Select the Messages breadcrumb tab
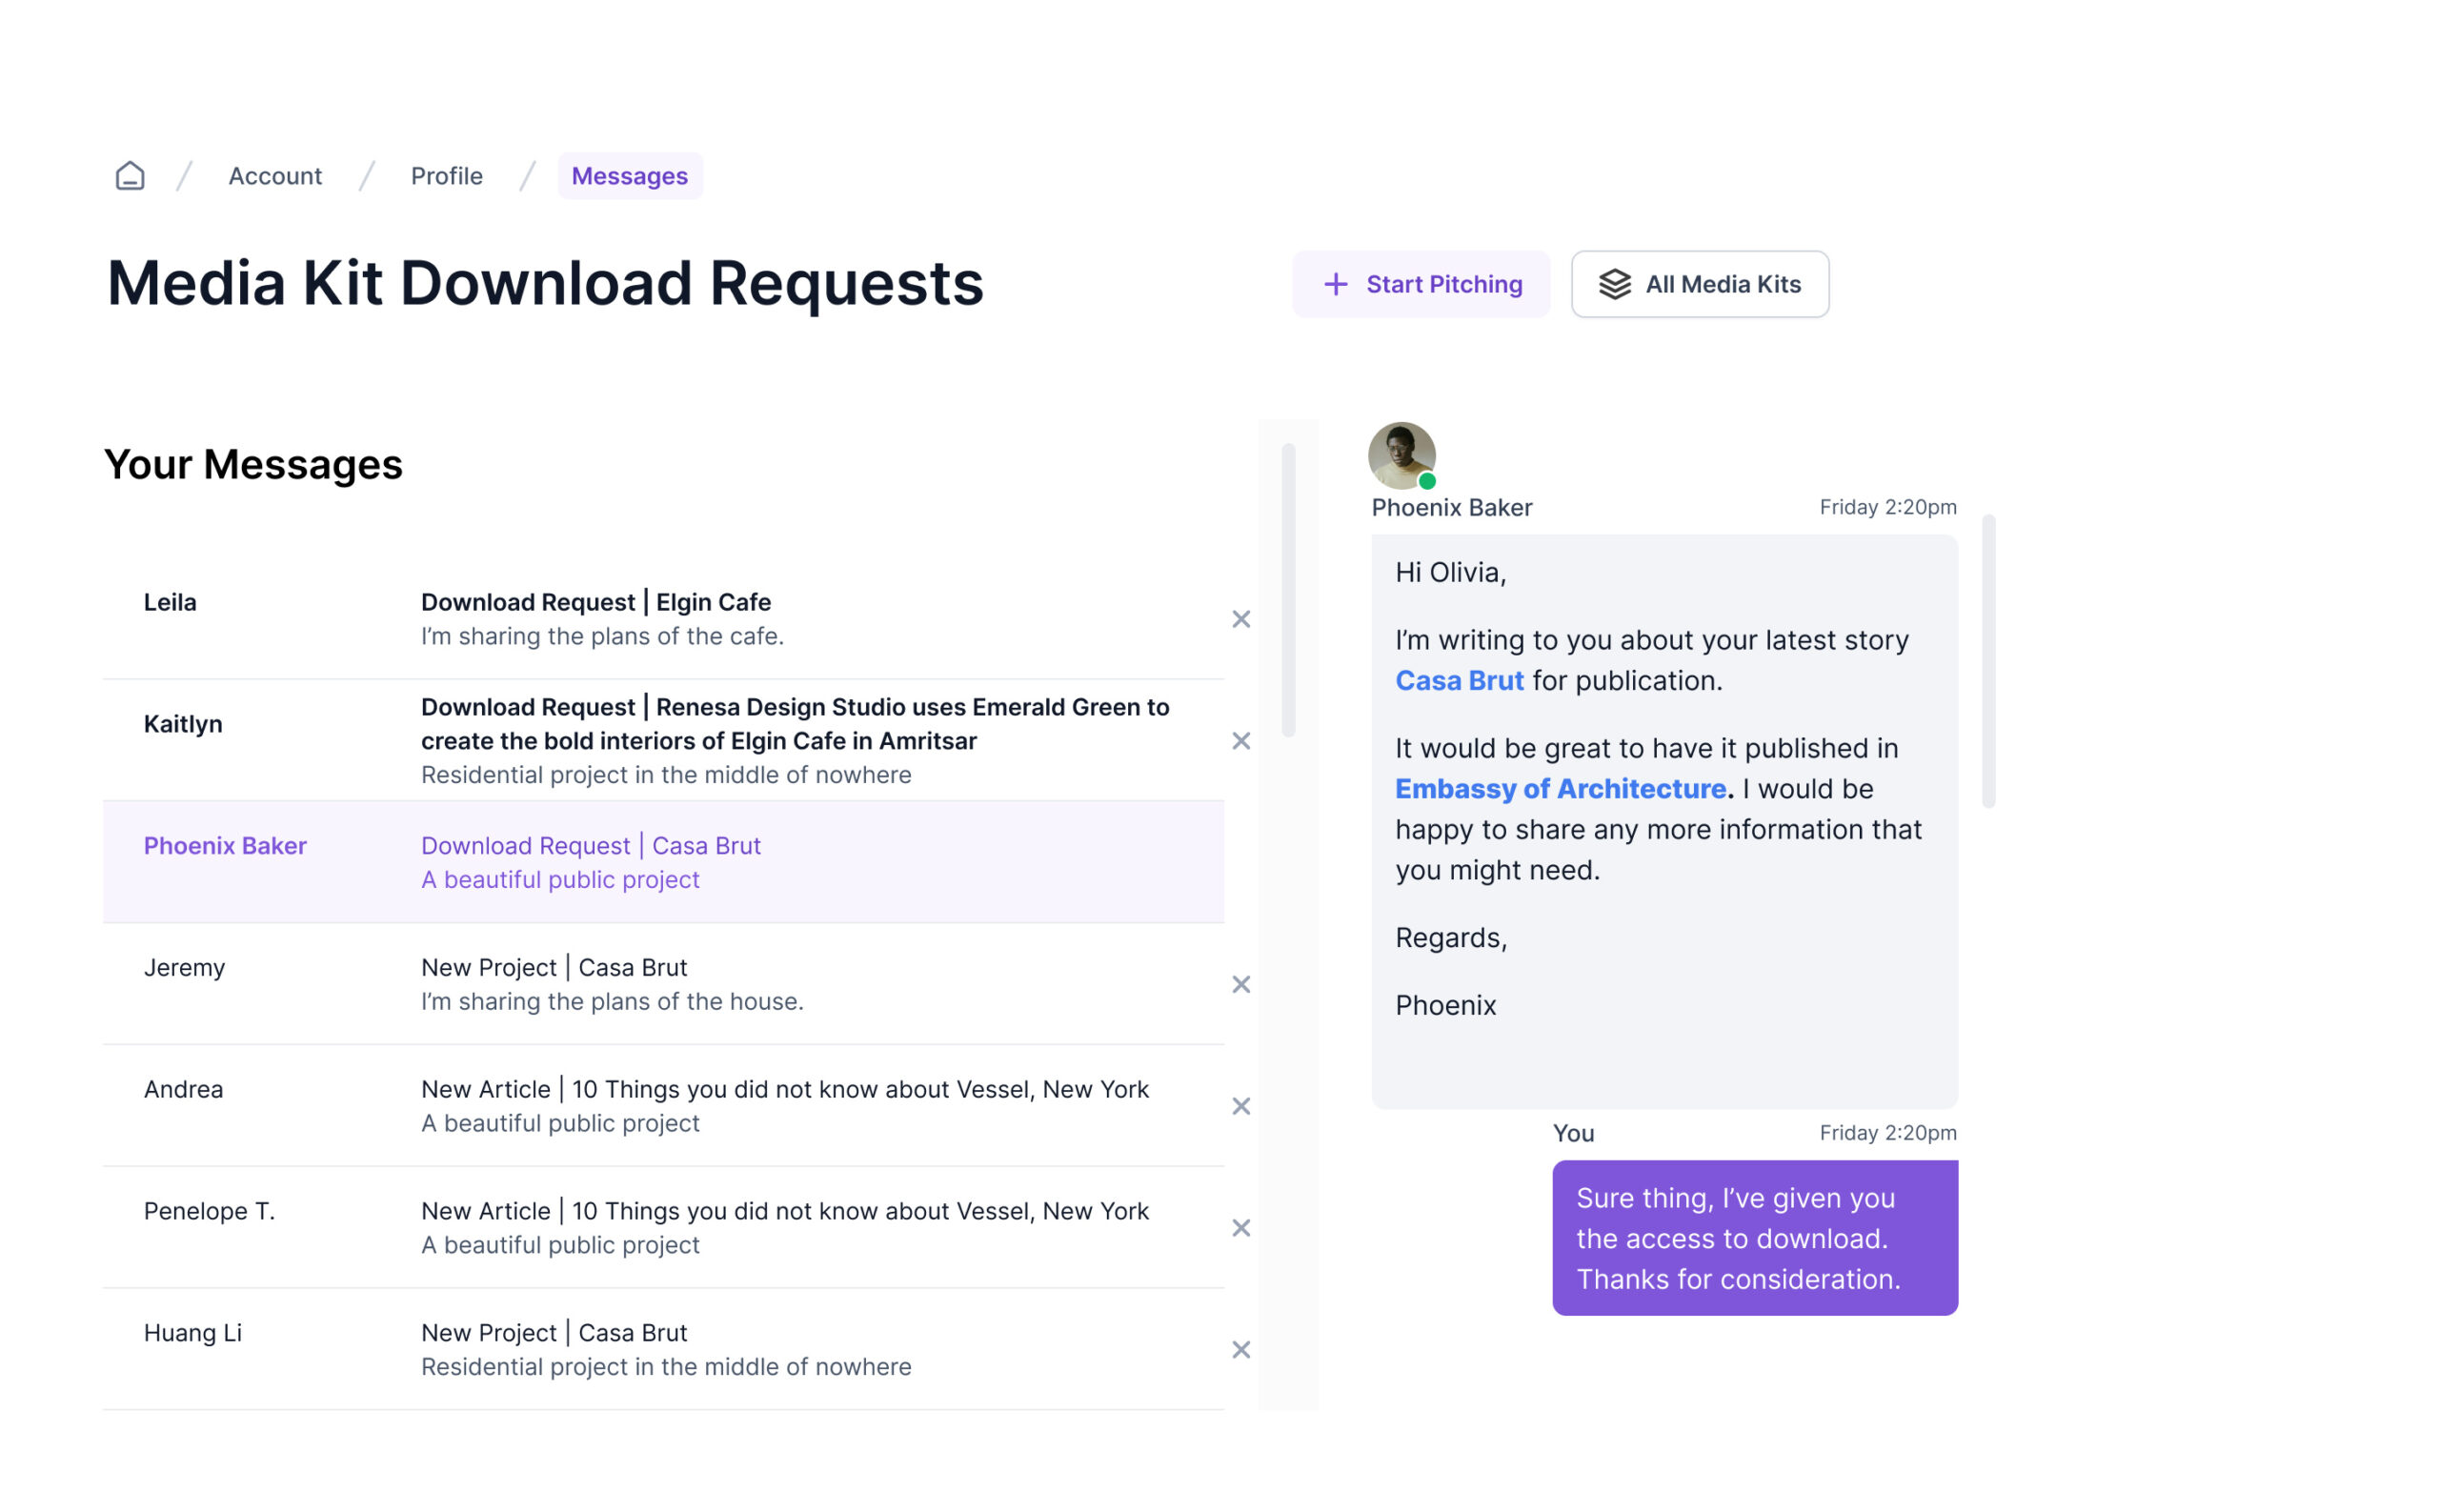Screen dimensions: 2439x1512 (629, 176)
